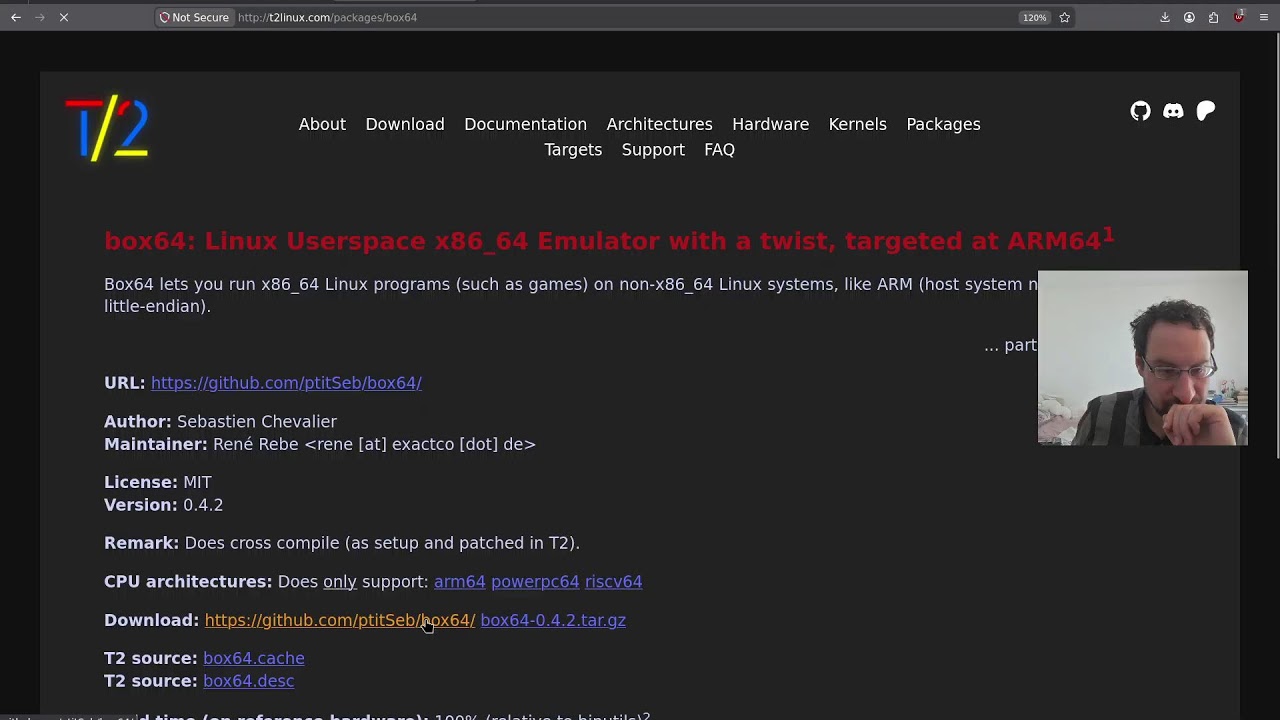Open the box64.desc T2 source link
1280x720 pixels.
248,681
